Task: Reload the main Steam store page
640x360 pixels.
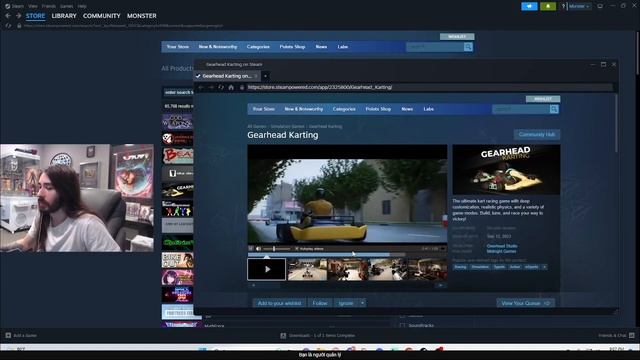Action: coord(9,26)
